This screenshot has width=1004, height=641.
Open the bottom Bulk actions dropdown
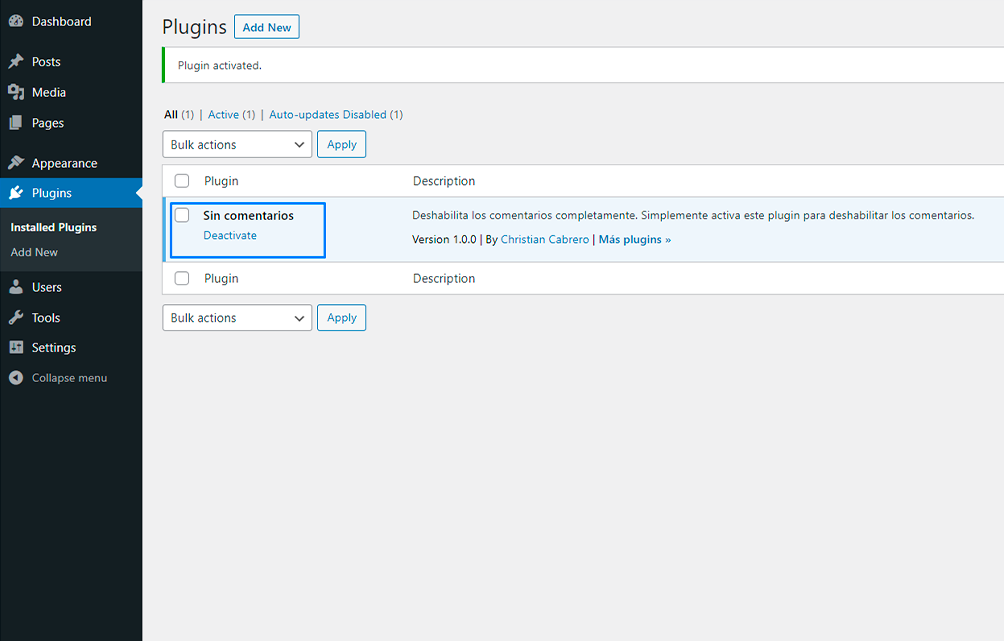pos(237,318)
